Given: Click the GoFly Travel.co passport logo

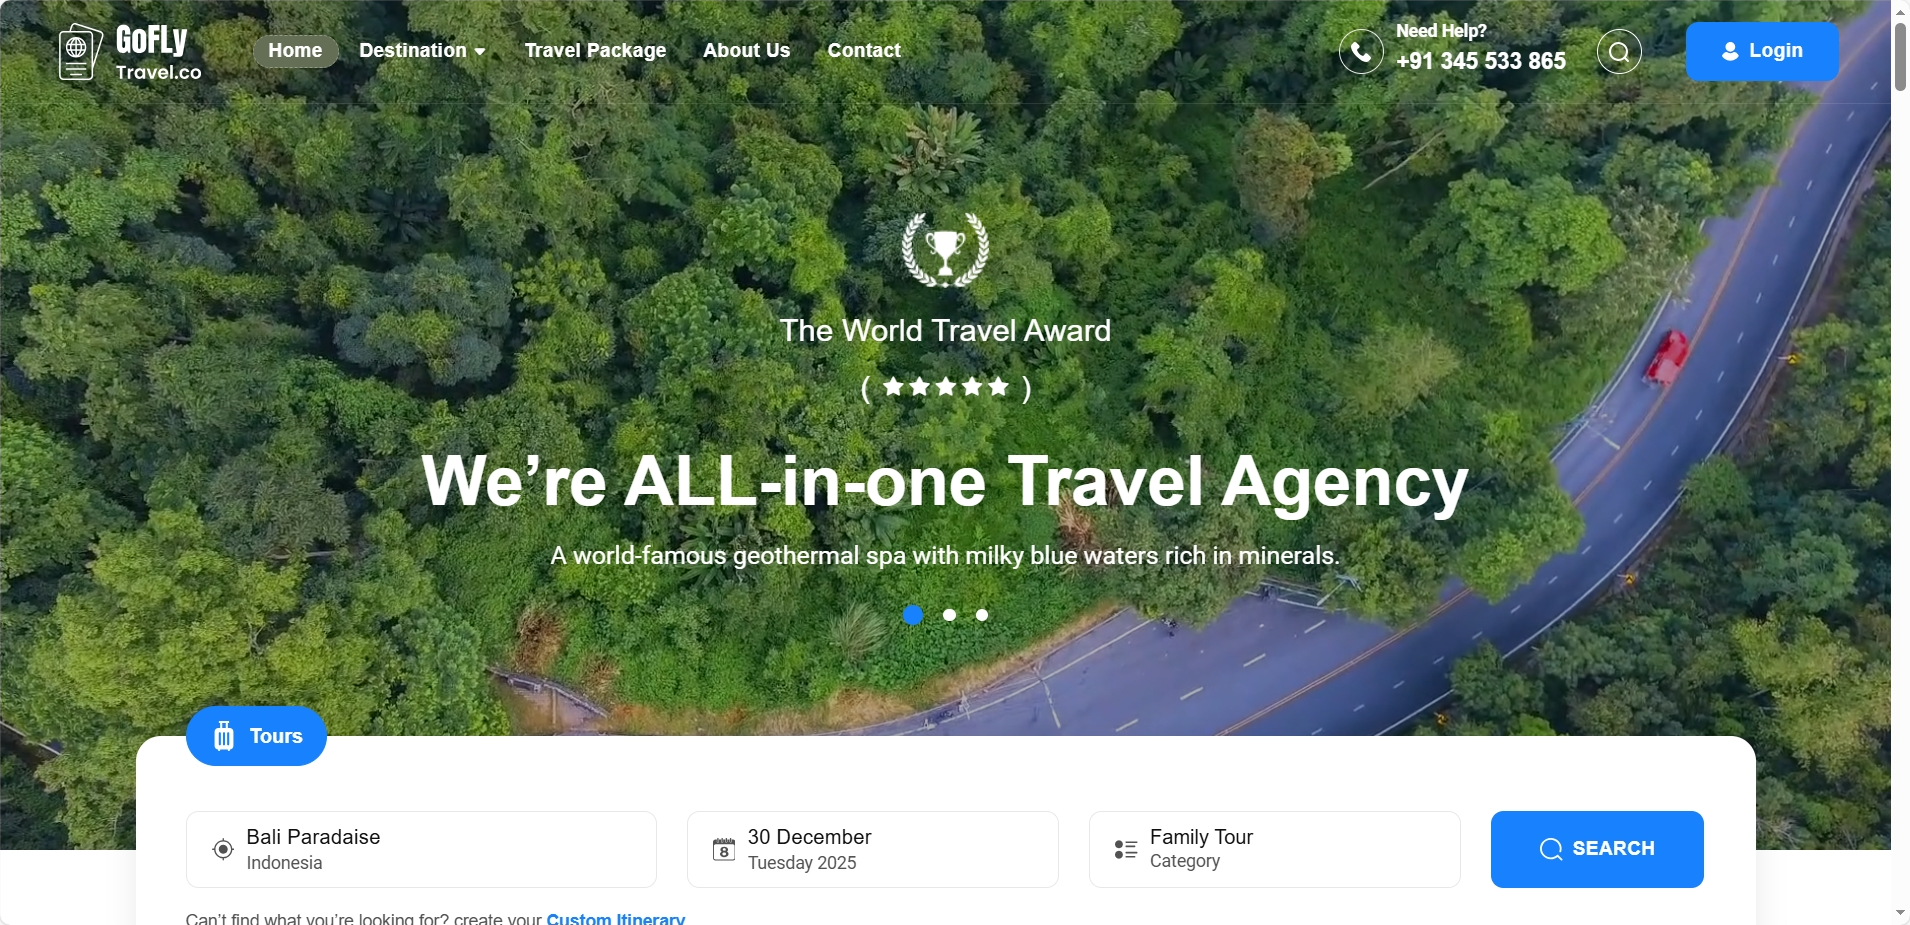Looking at the screenshot, I should click(x=80, y=51).
